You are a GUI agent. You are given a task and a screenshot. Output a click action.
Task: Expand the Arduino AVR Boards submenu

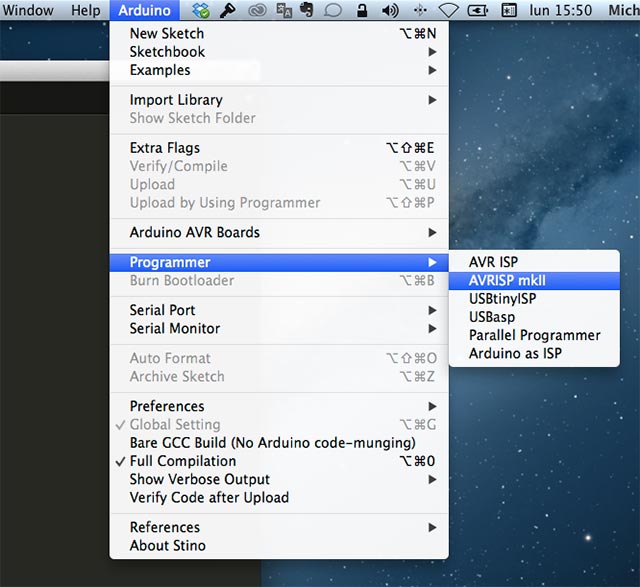[x=194, y=232]
